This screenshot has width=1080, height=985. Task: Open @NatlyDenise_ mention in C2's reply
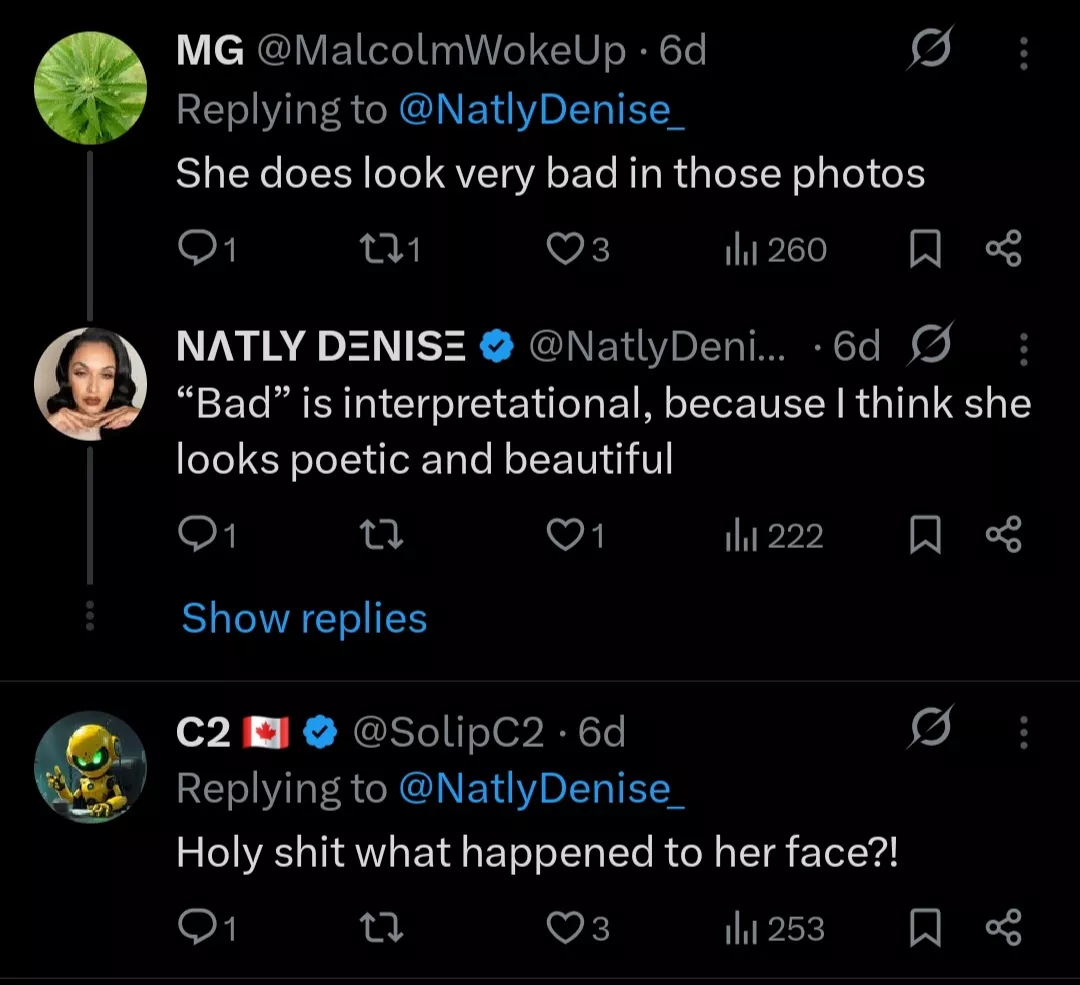[x=541, y=789]
